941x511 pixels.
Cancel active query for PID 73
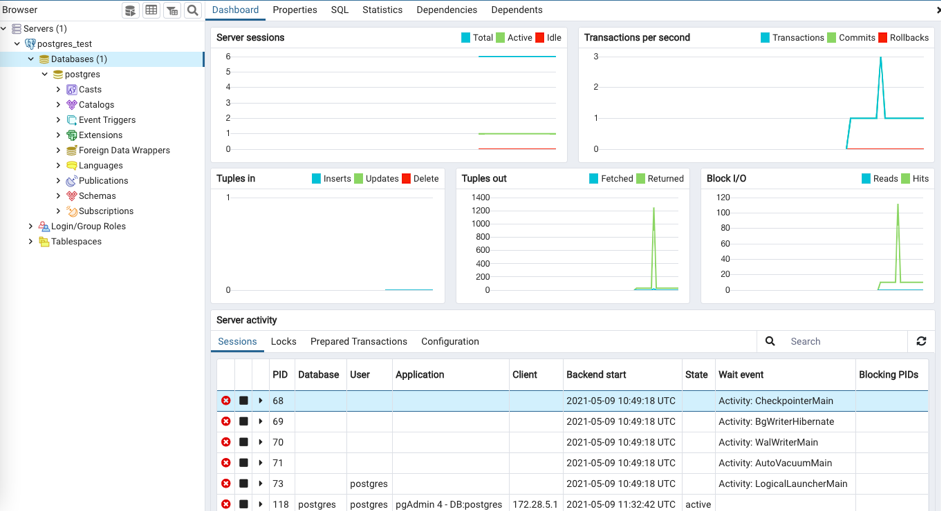point(244,483)
